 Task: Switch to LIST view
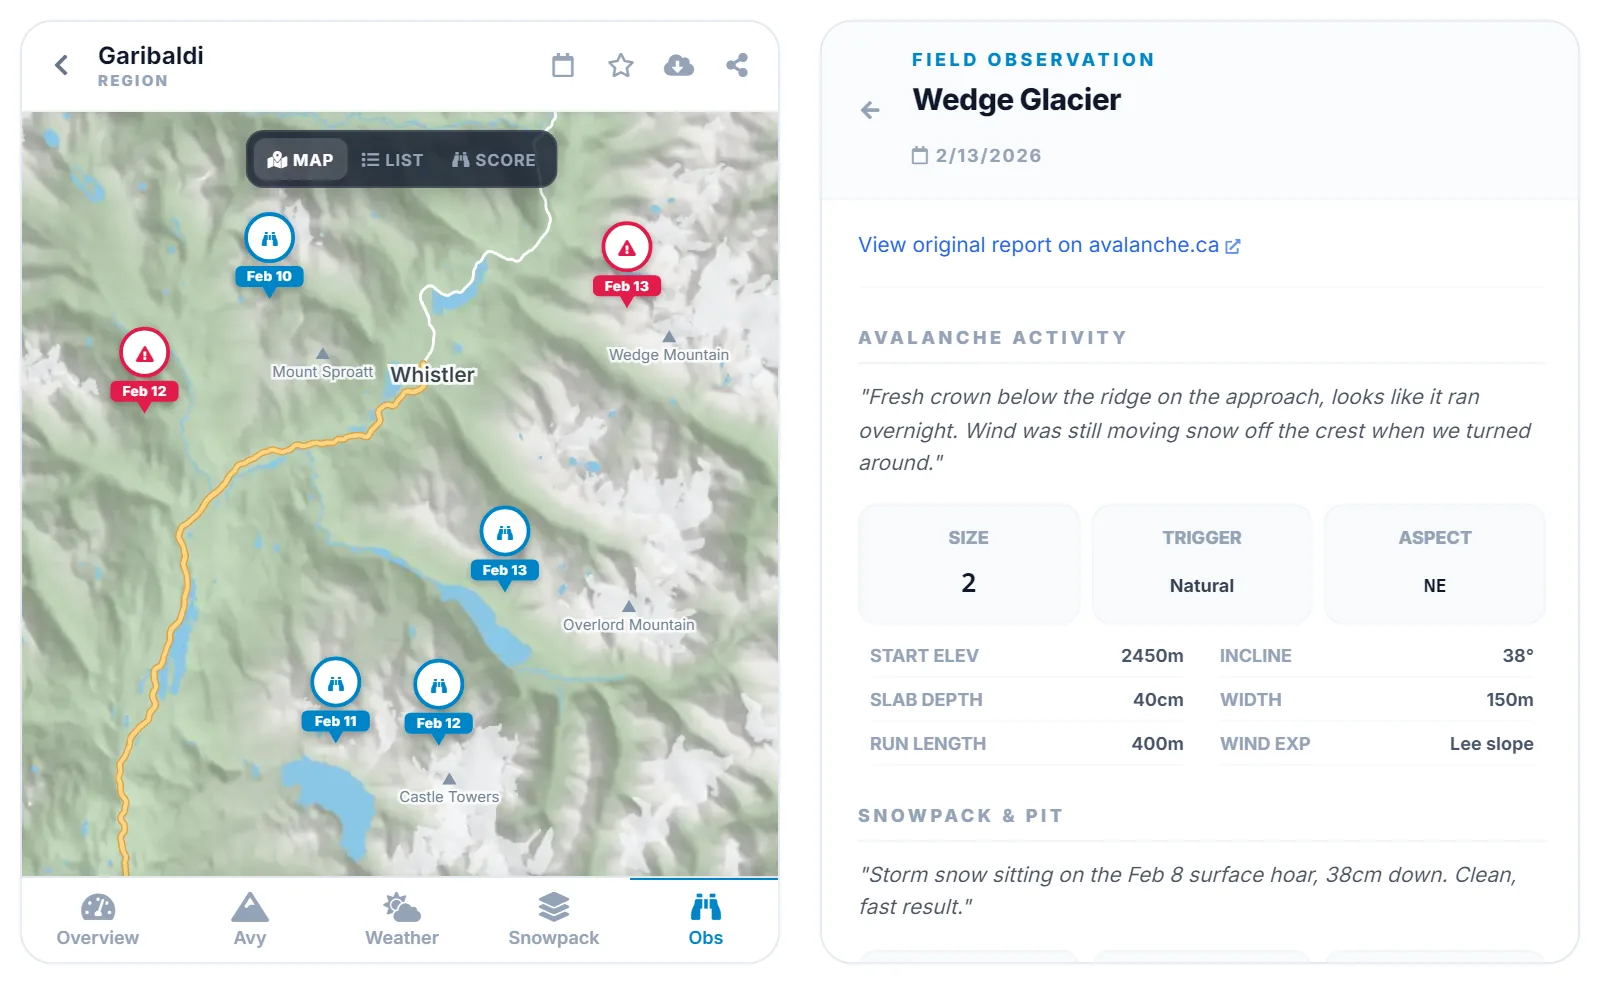click(392, 160)
